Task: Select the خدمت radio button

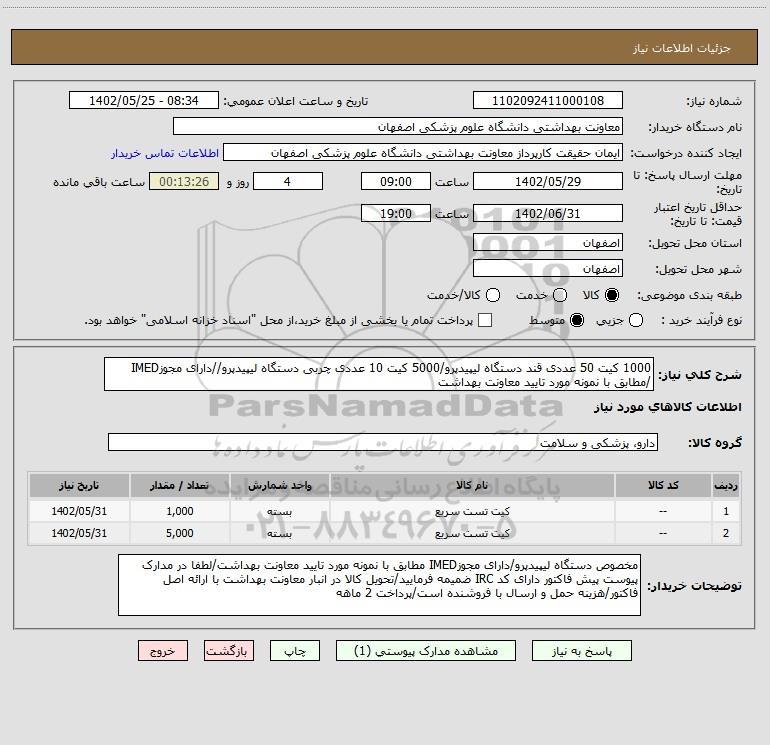Action: click(x=560, y=295)
